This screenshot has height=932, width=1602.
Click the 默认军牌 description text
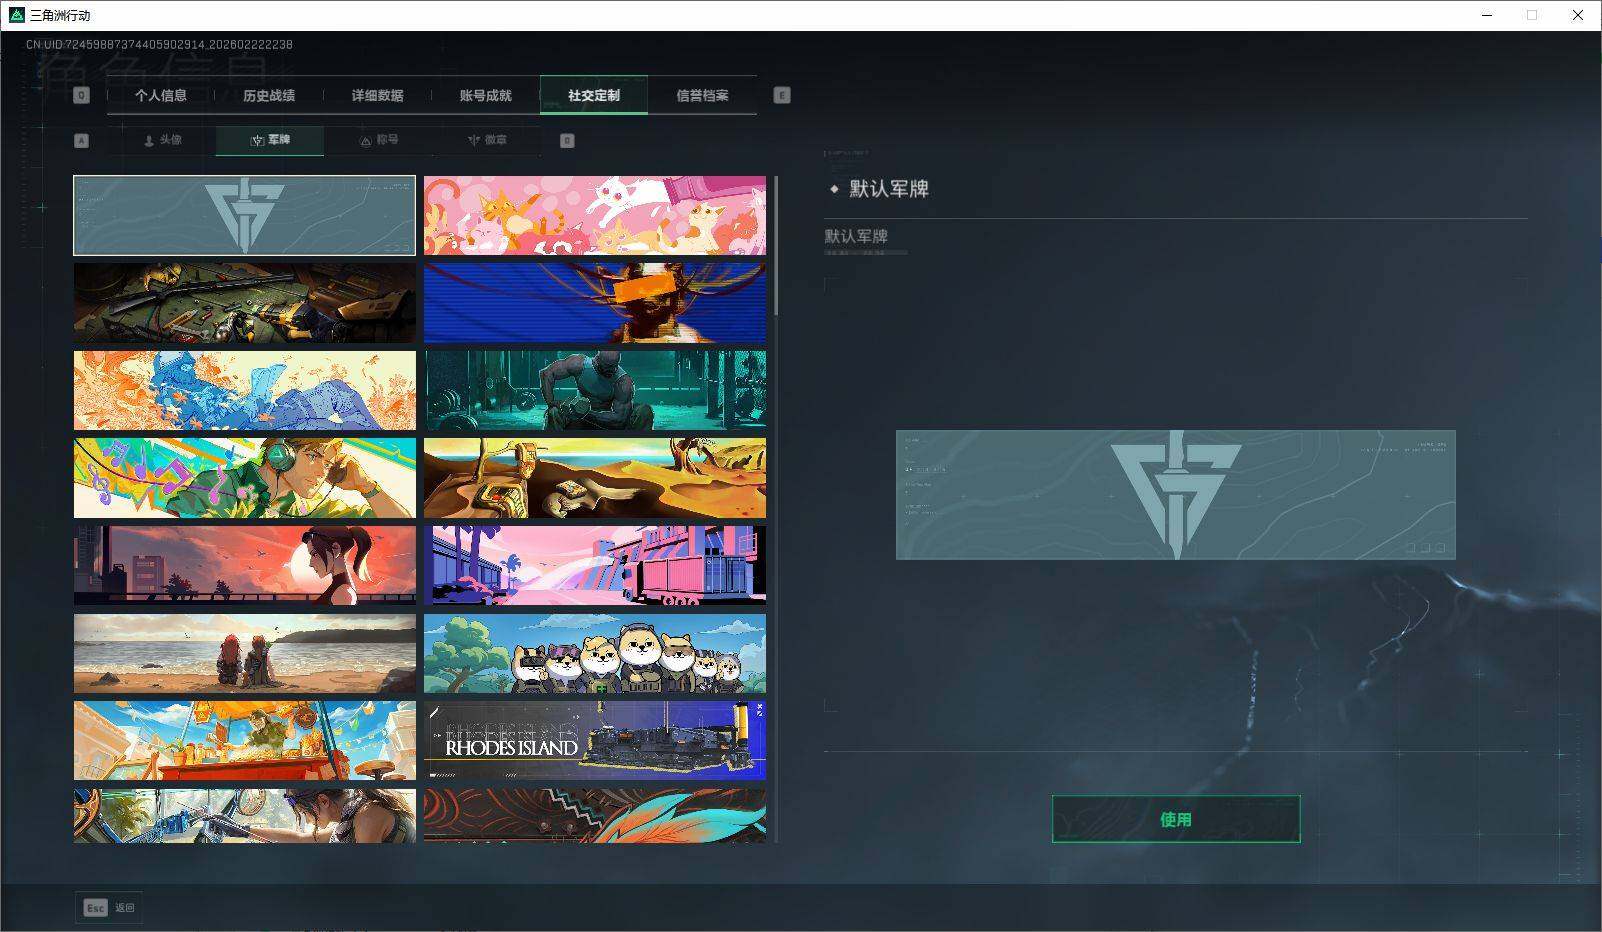[856, 236]
